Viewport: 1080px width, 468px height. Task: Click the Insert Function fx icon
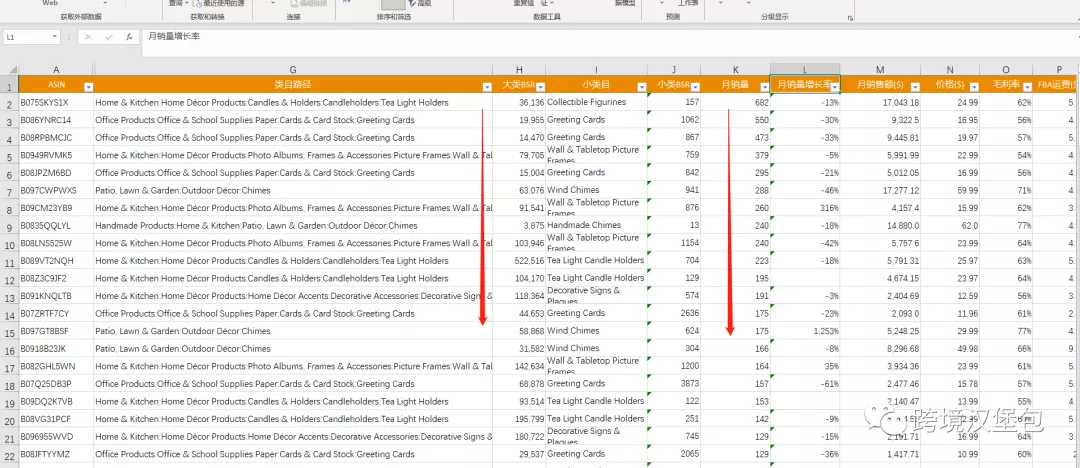(x=129, y=37)
